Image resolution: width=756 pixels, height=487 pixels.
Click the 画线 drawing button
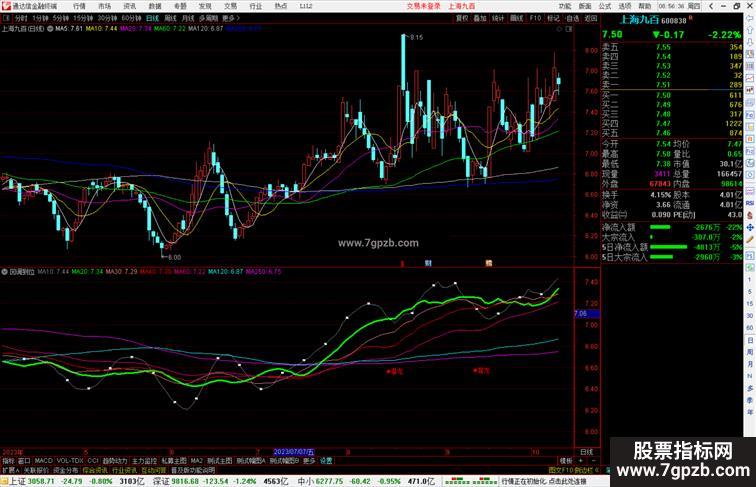click(x=516, y=18)
